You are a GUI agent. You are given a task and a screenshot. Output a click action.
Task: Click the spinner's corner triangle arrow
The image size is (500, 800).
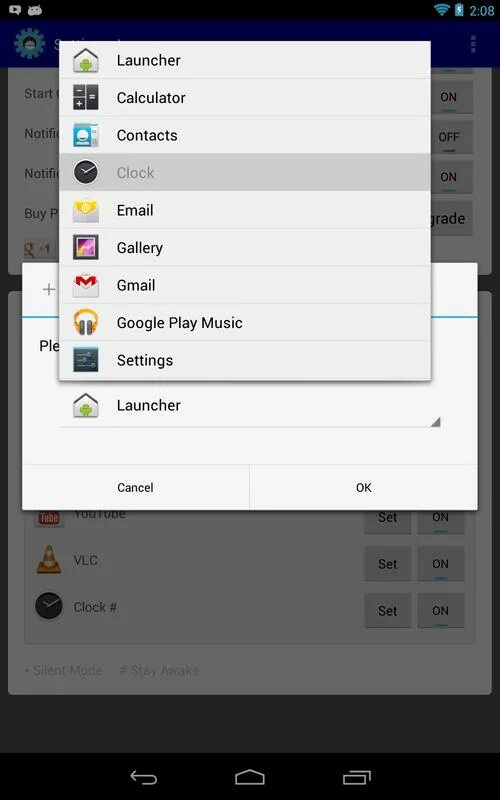tap(435, 421)
